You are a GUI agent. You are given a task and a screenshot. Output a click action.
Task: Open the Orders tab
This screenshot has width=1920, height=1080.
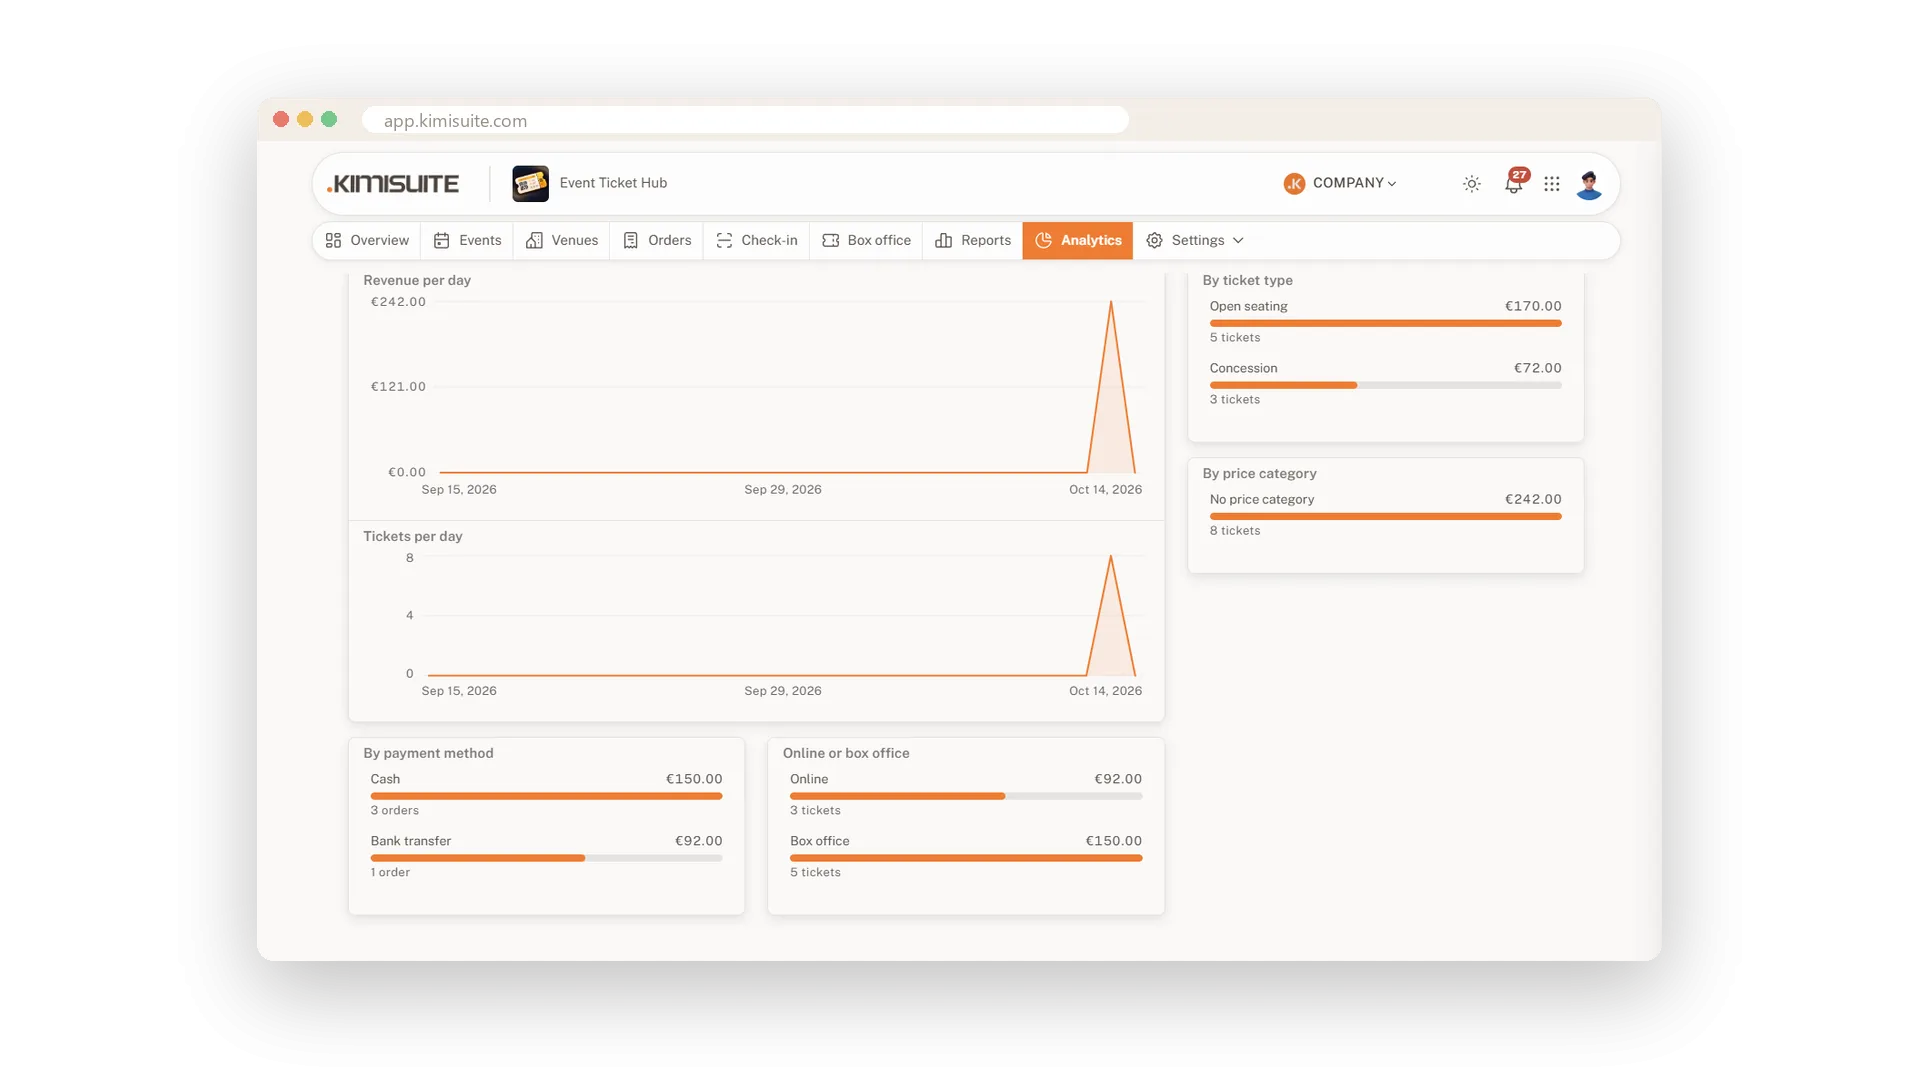(657, 241)
